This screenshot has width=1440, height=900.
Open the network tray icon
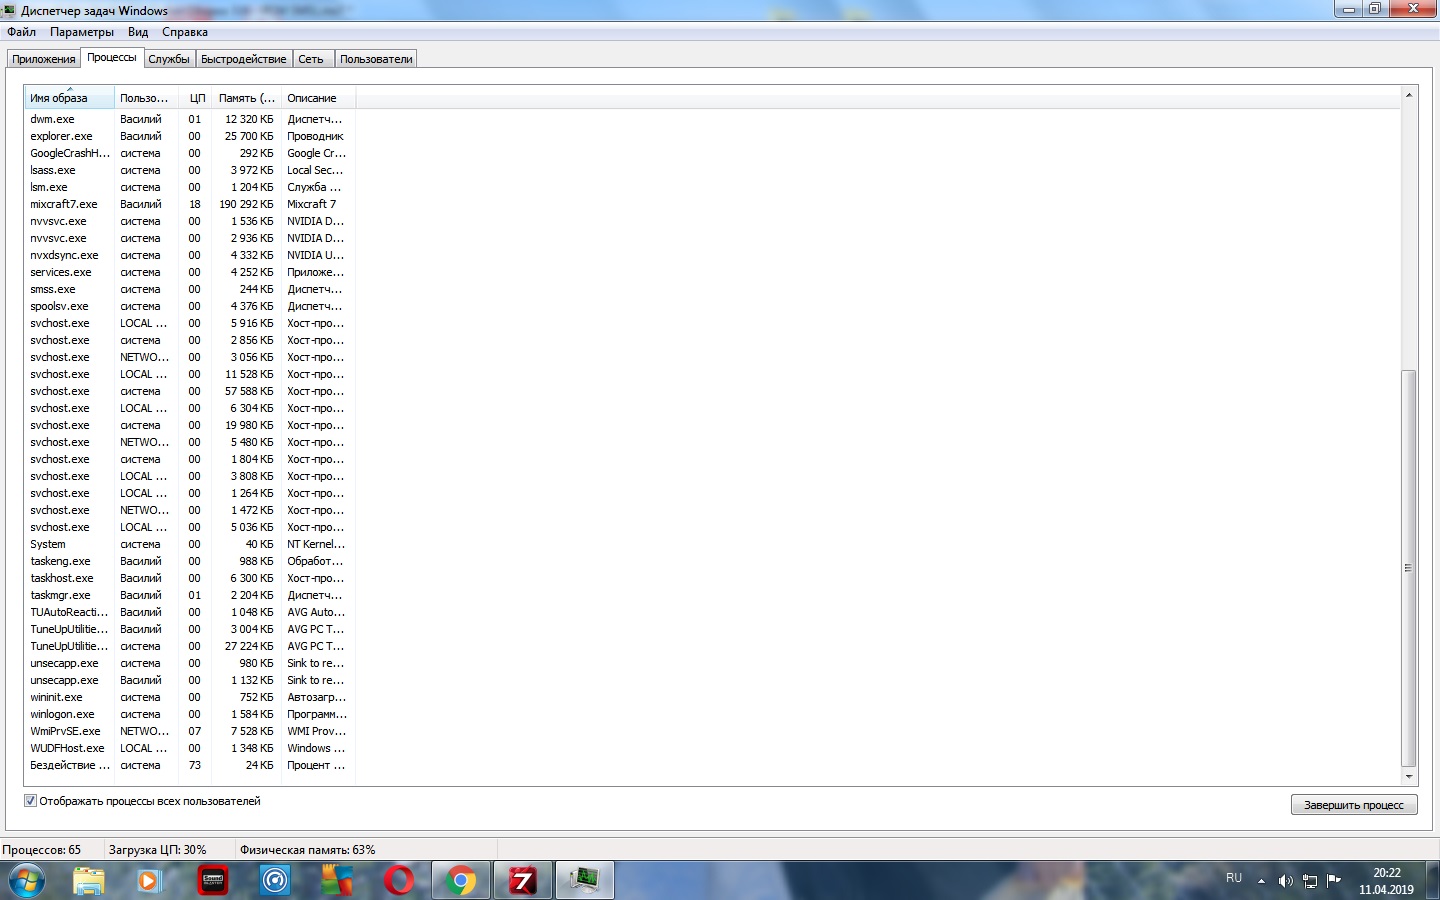coord(1309,881)
